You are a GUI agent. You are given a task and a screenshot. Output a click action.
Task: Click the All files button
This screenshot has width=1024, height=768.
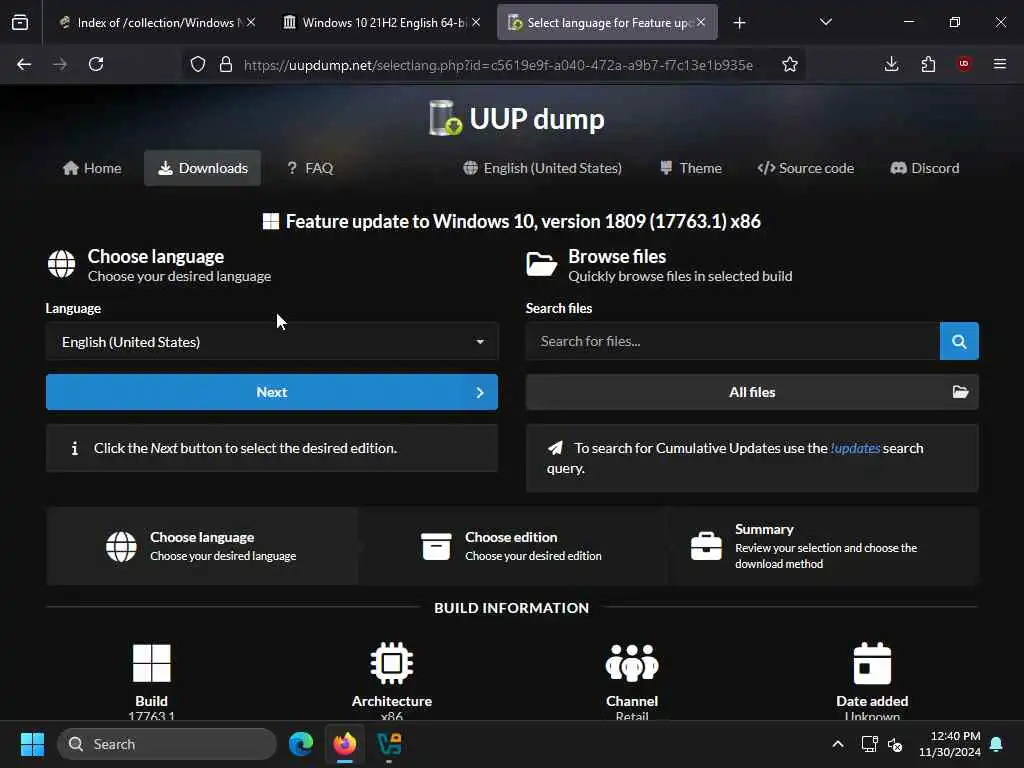[752, 392]
